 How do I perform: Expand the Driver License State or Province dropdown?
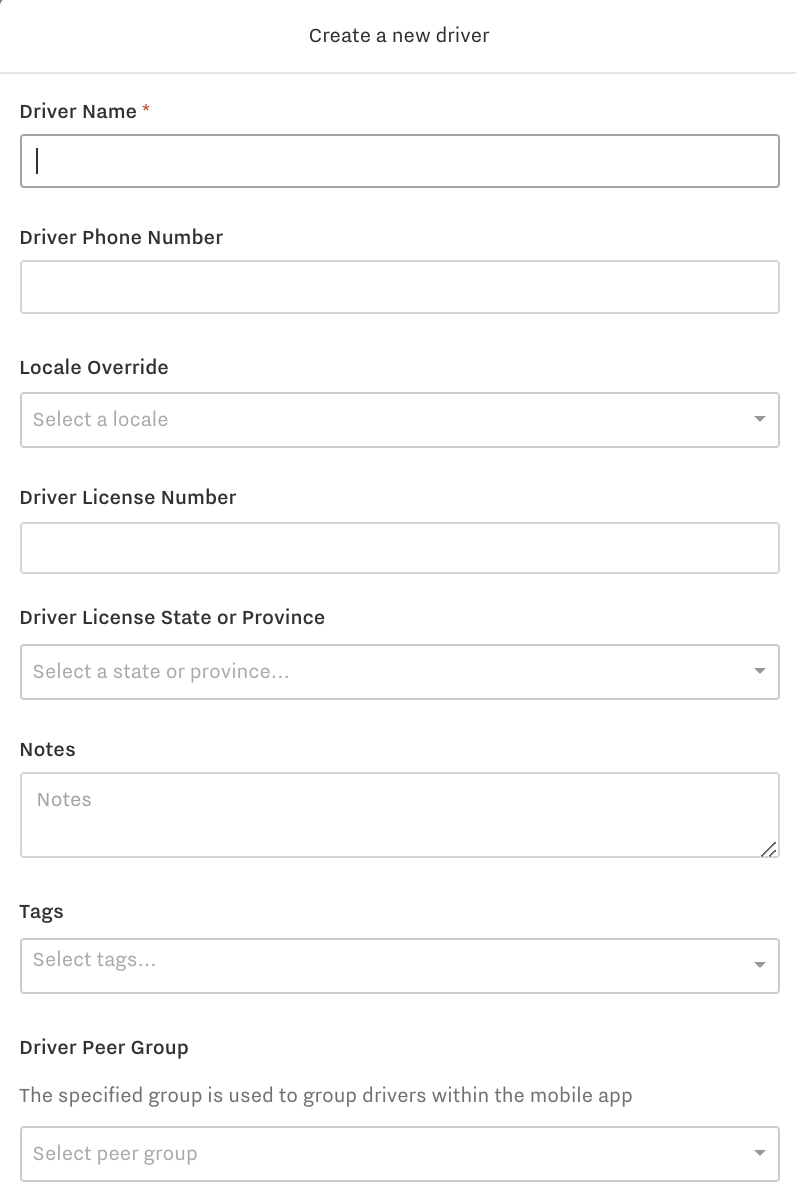(400, 671)
